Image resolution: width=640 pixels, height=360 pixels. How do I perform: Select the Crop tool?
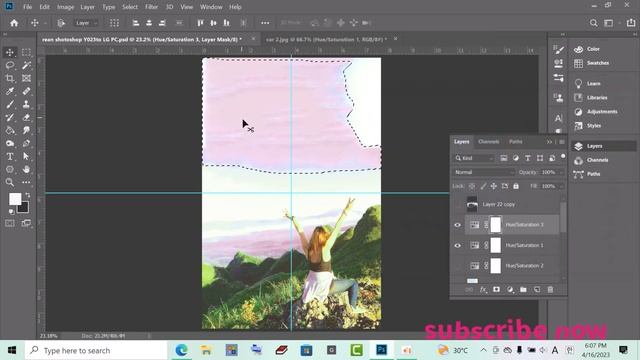click(10, 78)
